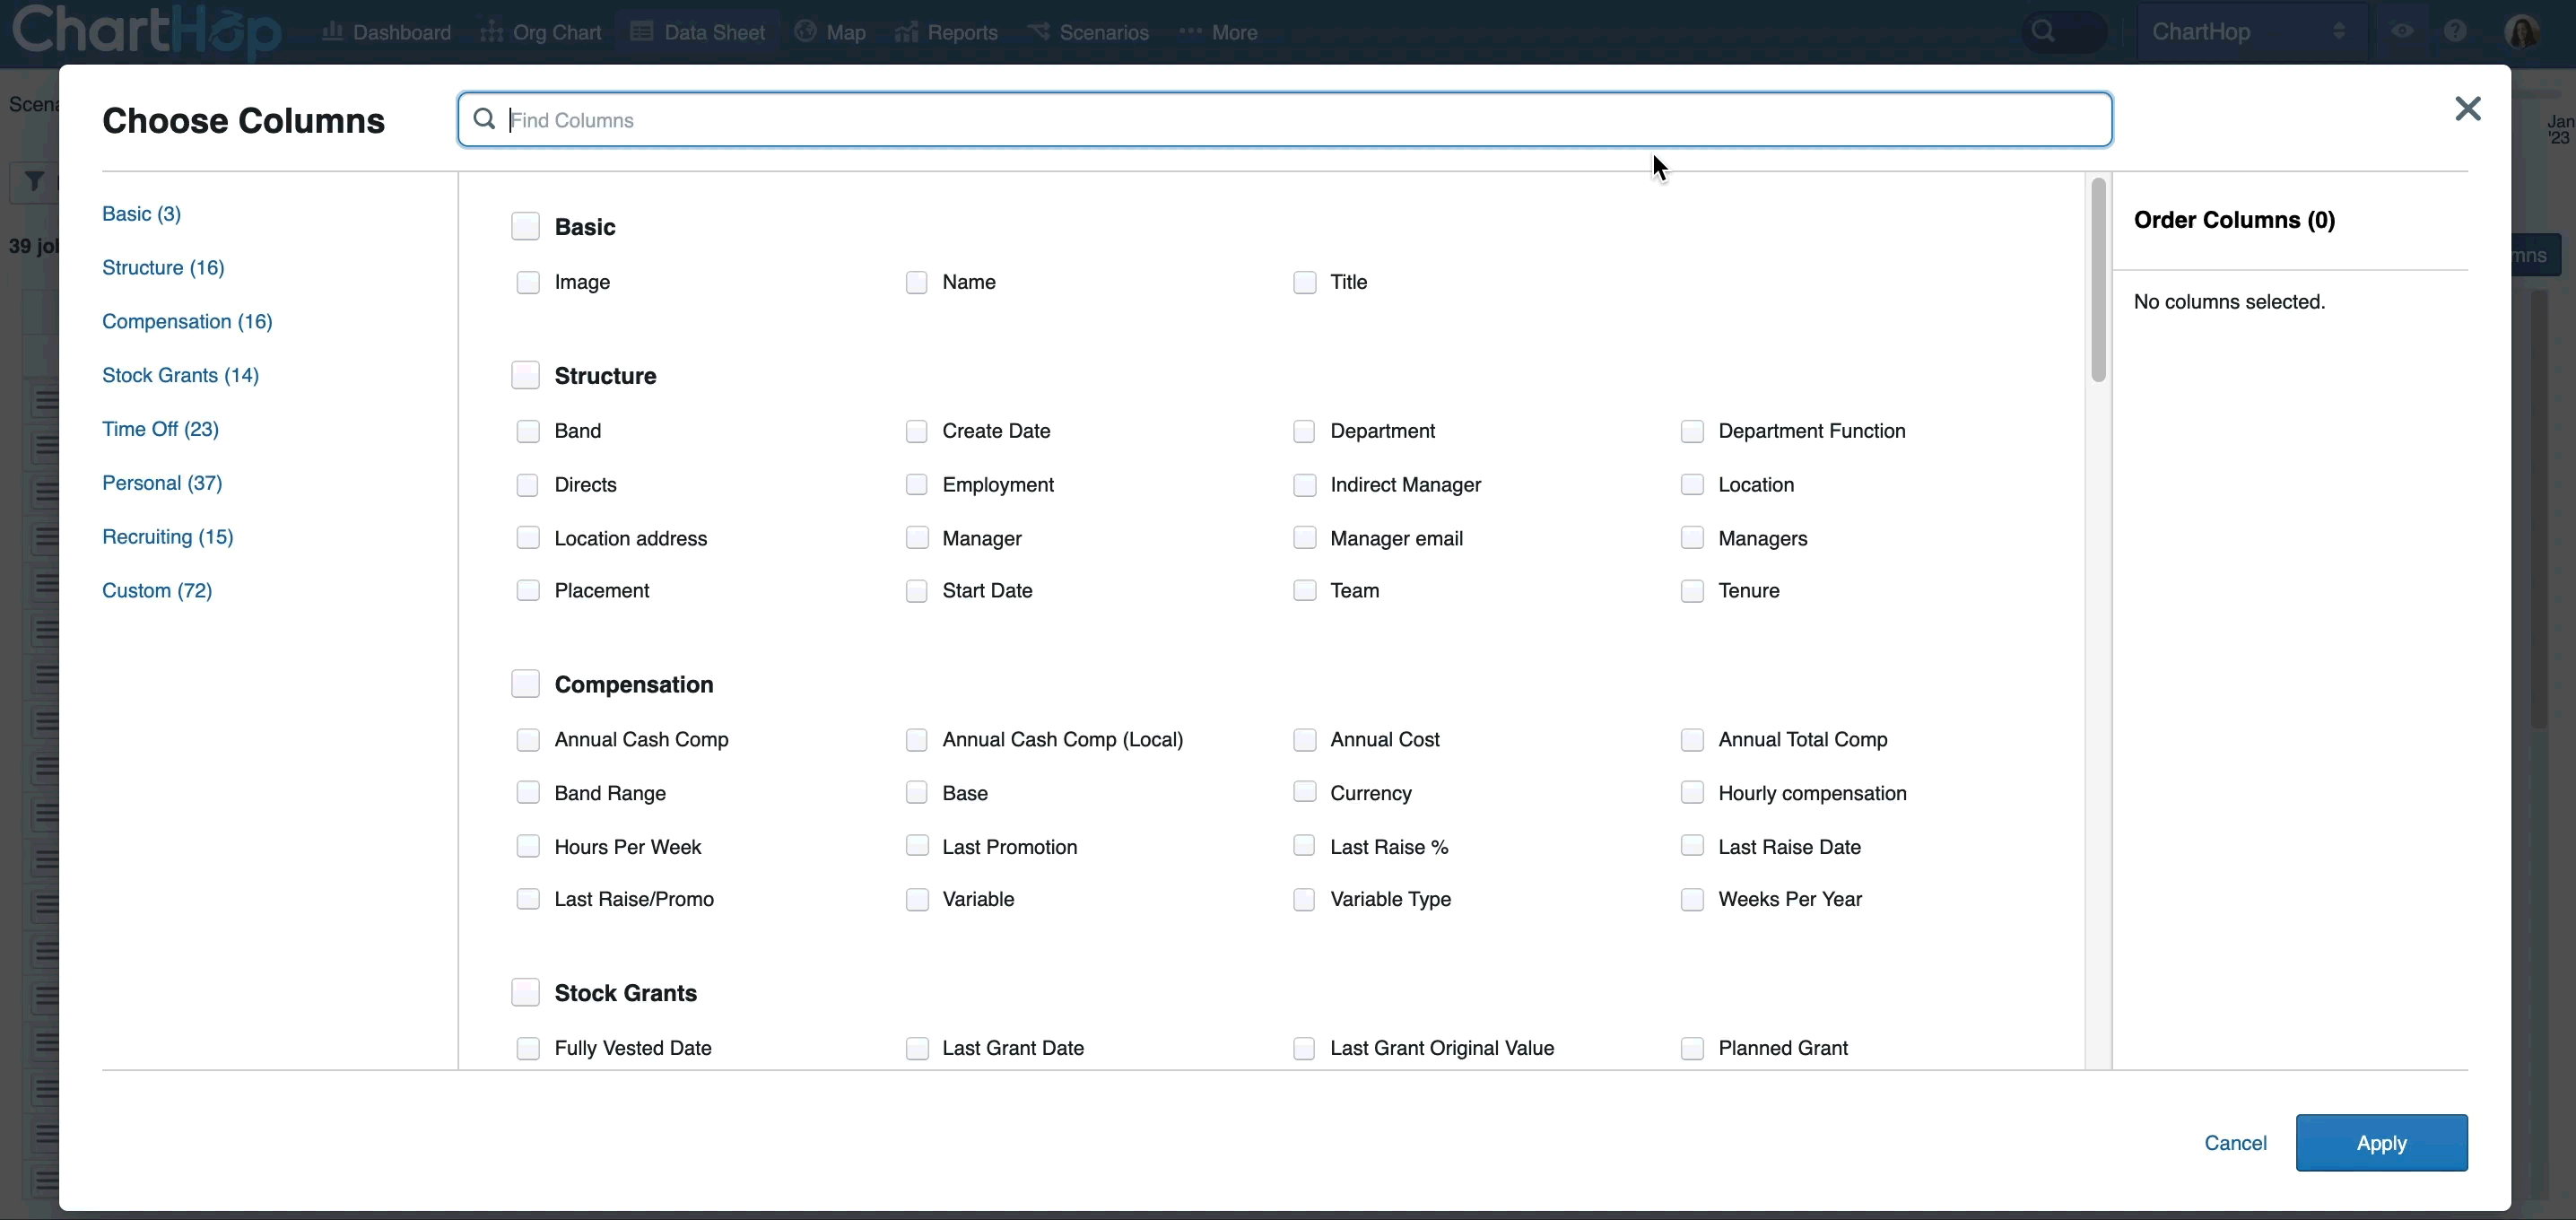Click the user avatar in top right
The image size is (2576, 1220).
(x=2525, y=31)
